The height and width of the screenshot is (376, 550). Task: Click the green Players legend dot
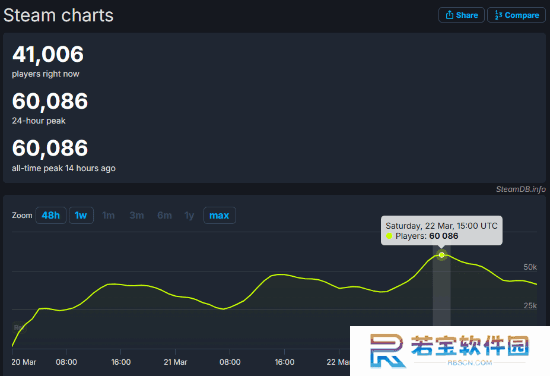click(x=389, y=236)
